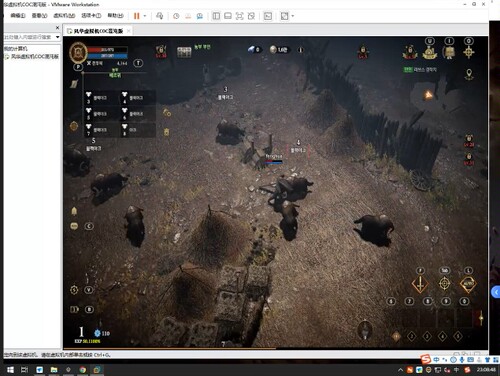Screen dimensions: 500x376
Task: Open the console view toolbar icon
Action: (x=268, y=16)
